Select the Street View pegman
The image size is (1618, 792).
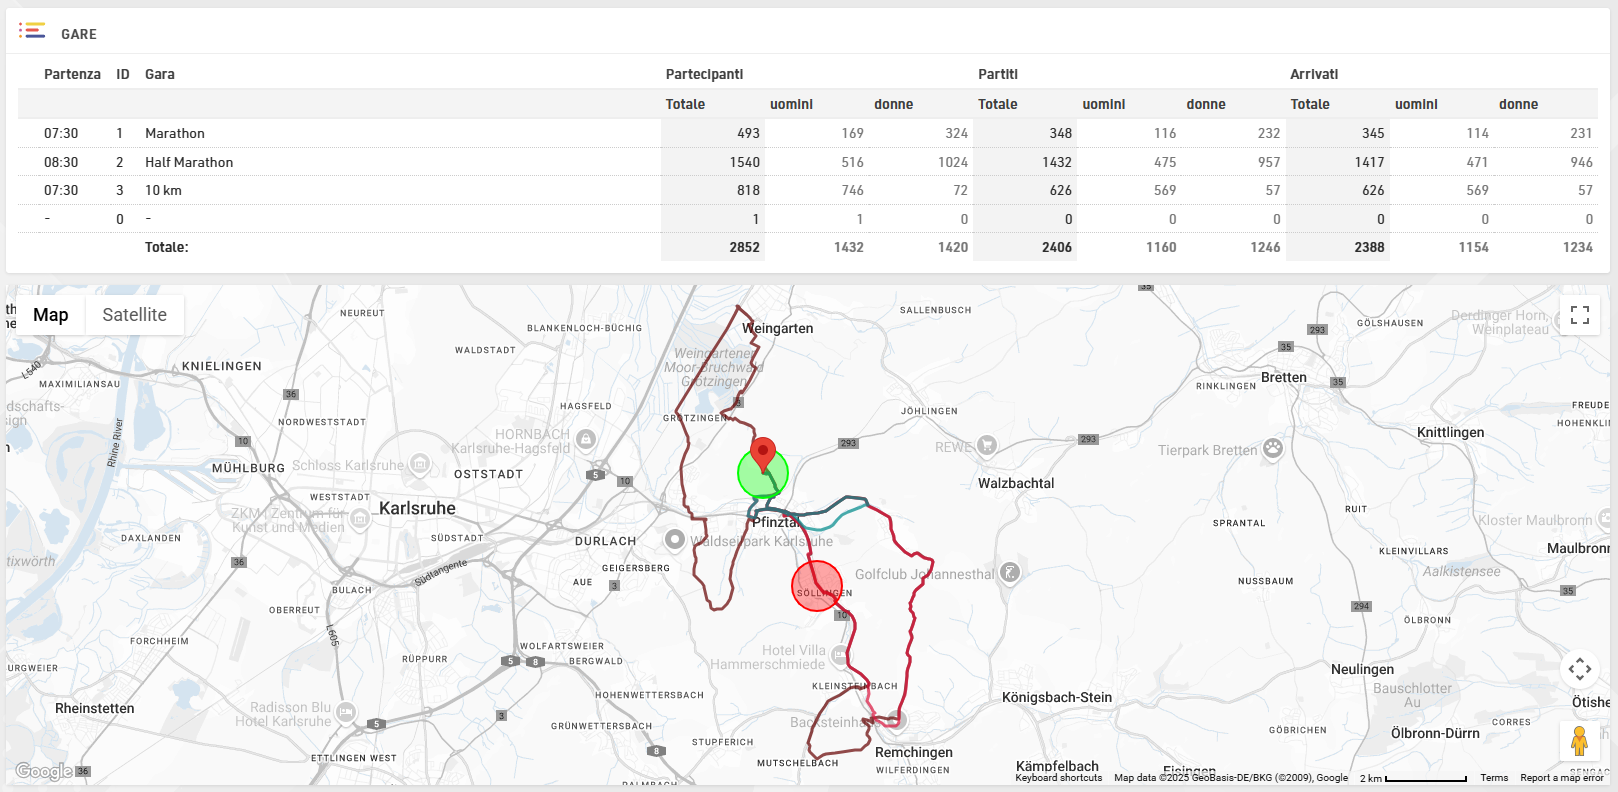coord(1580,741)
